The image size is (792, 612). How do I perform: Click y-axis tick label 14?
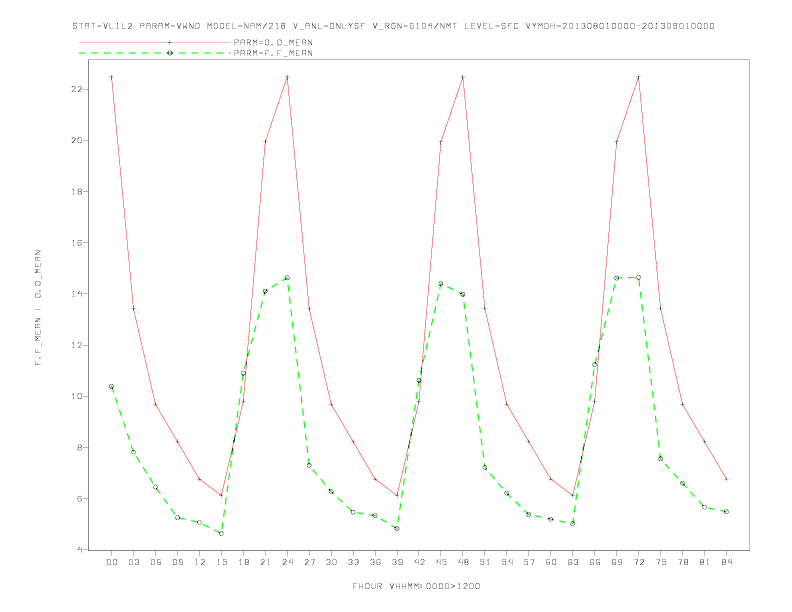77,293
